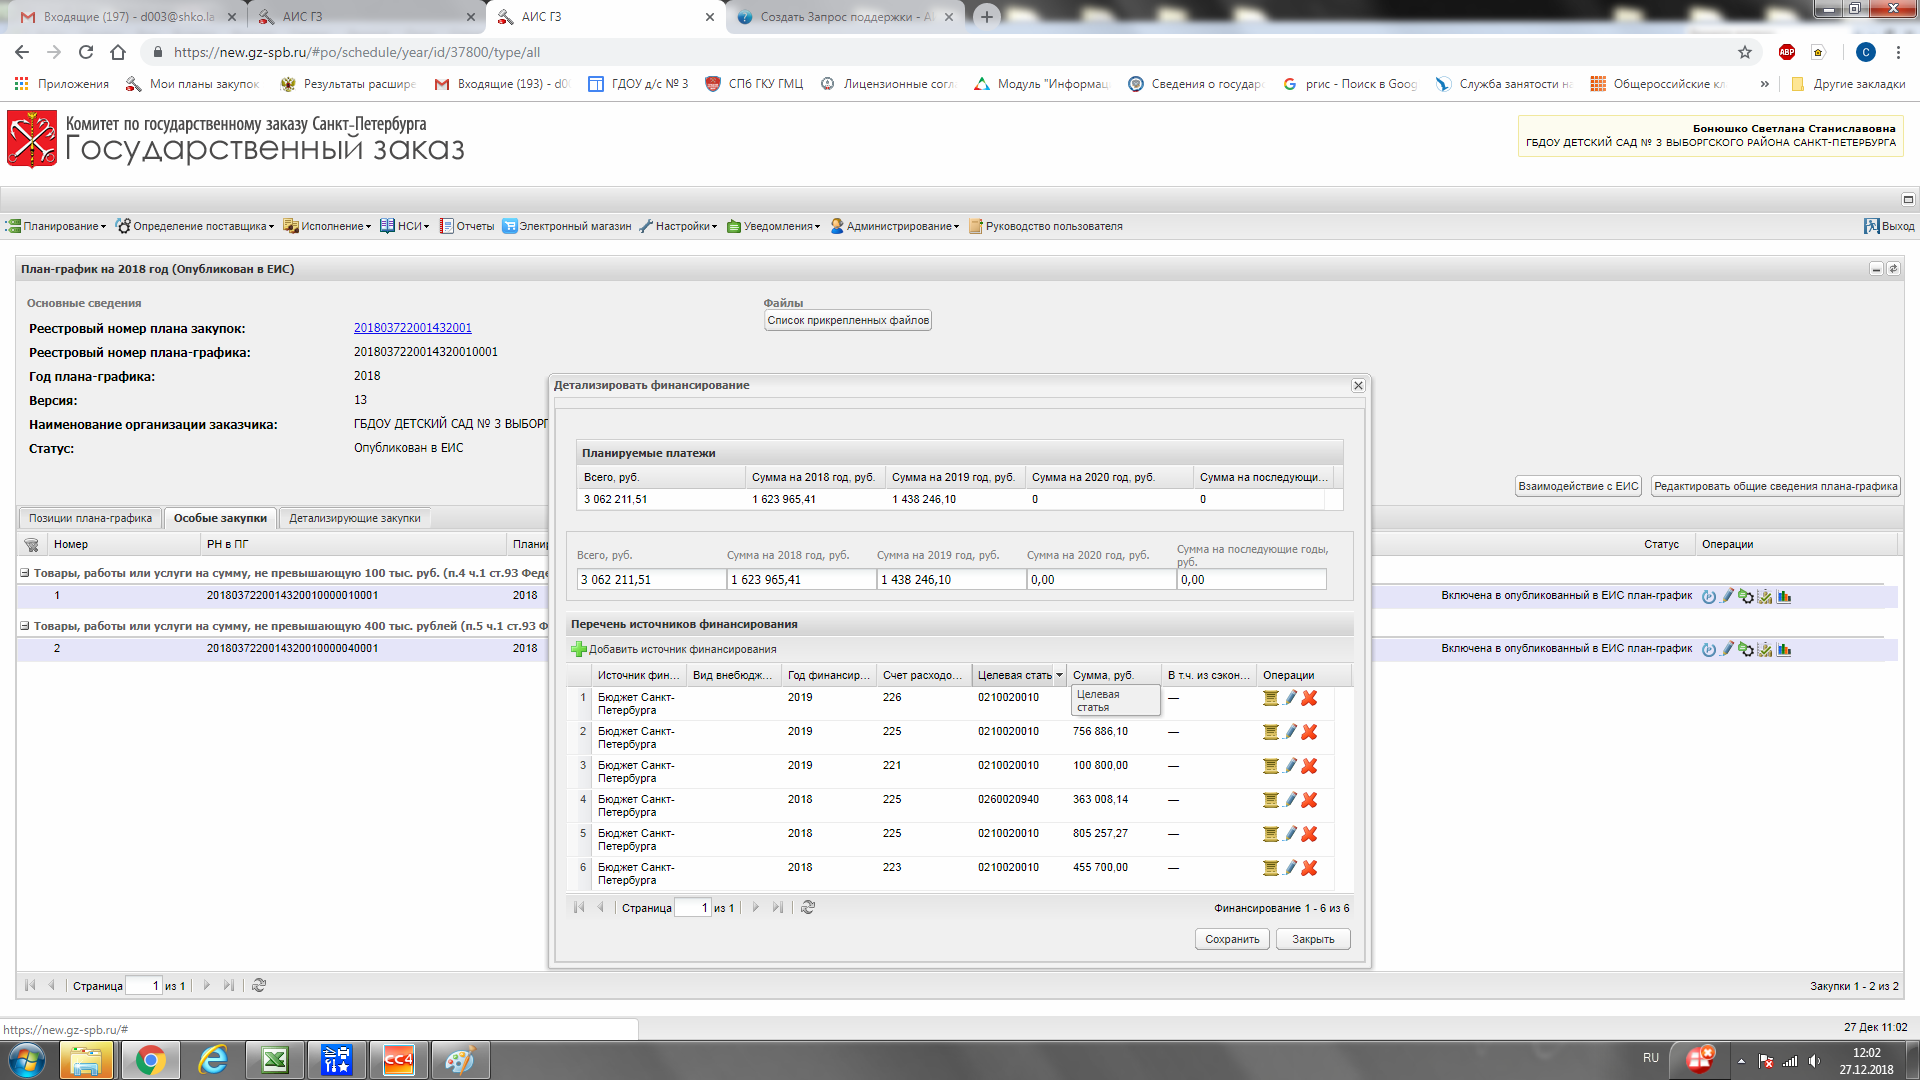Bookmark page with star icon
Screen dimensions: 1920x1080
click(x=1745, y=52)
